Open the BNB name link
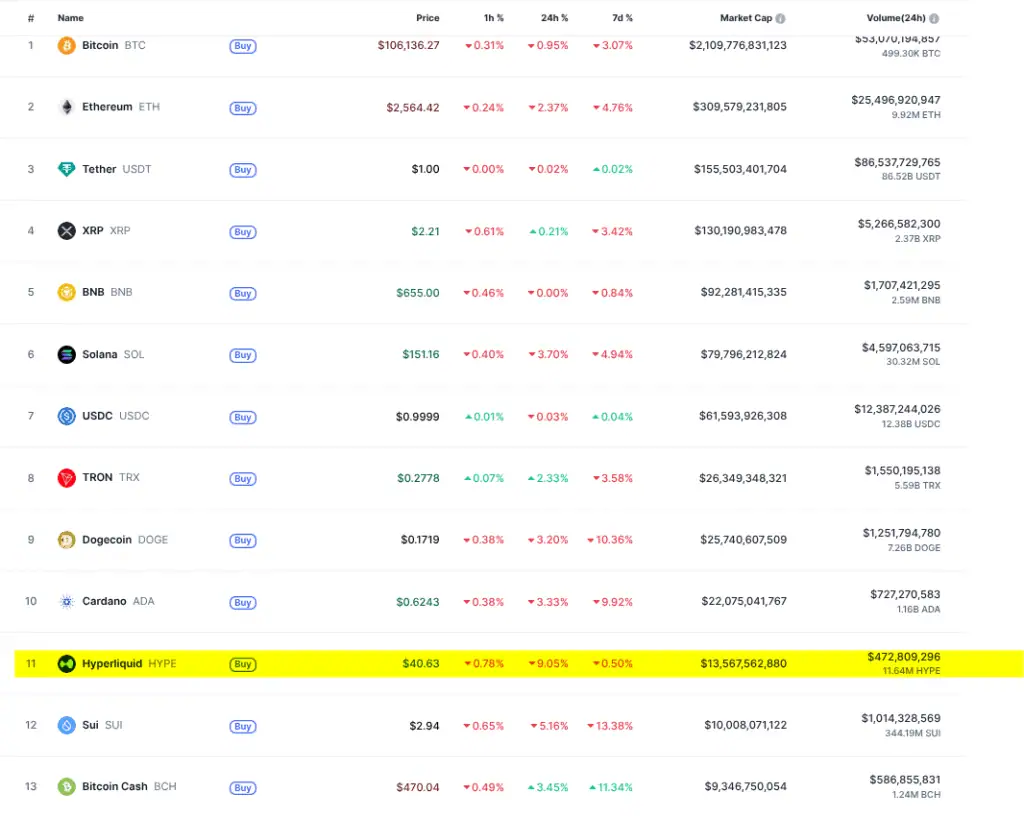 [107, 292]
